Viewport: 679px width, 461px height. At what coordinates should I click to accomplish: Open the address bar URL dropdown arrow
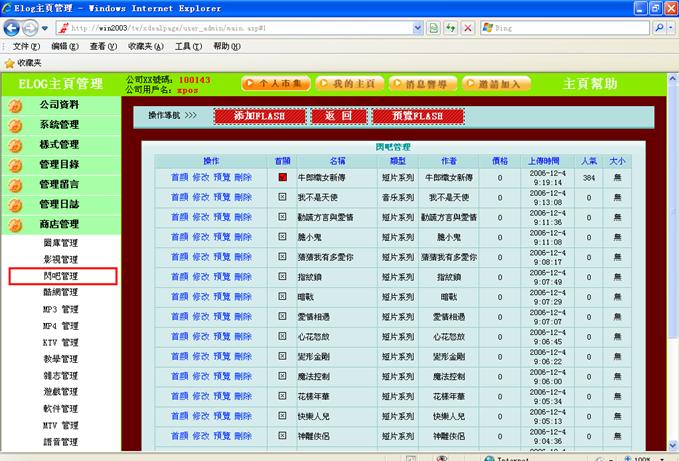click(416, 28)
